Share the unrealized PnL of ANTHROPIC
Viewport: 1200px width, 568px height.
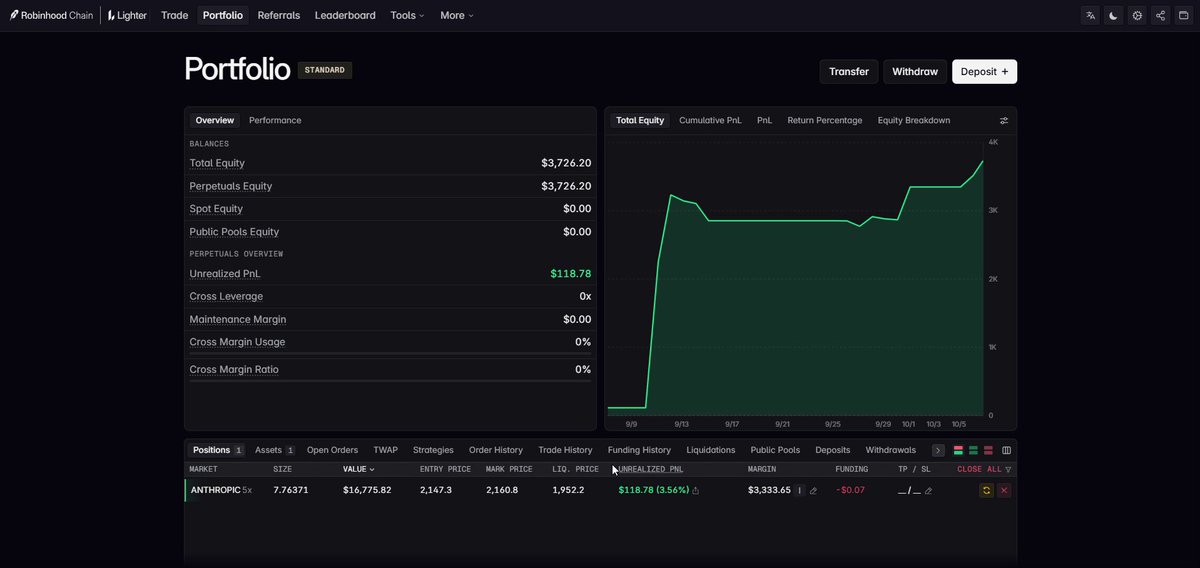(696, 491)
